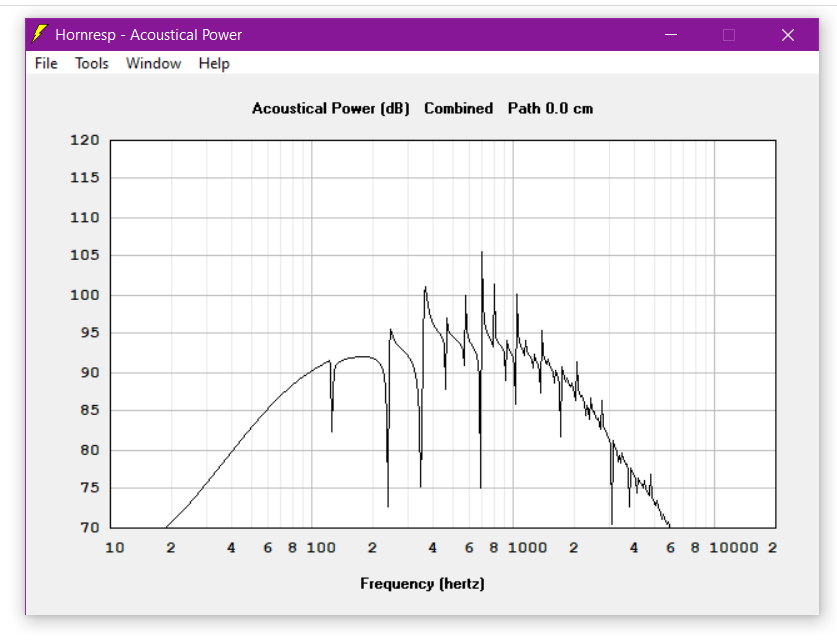The height and width of the screenshot is (642, 837).
Task: Click the tallest response peak near 105 dB
Action: 481,253
